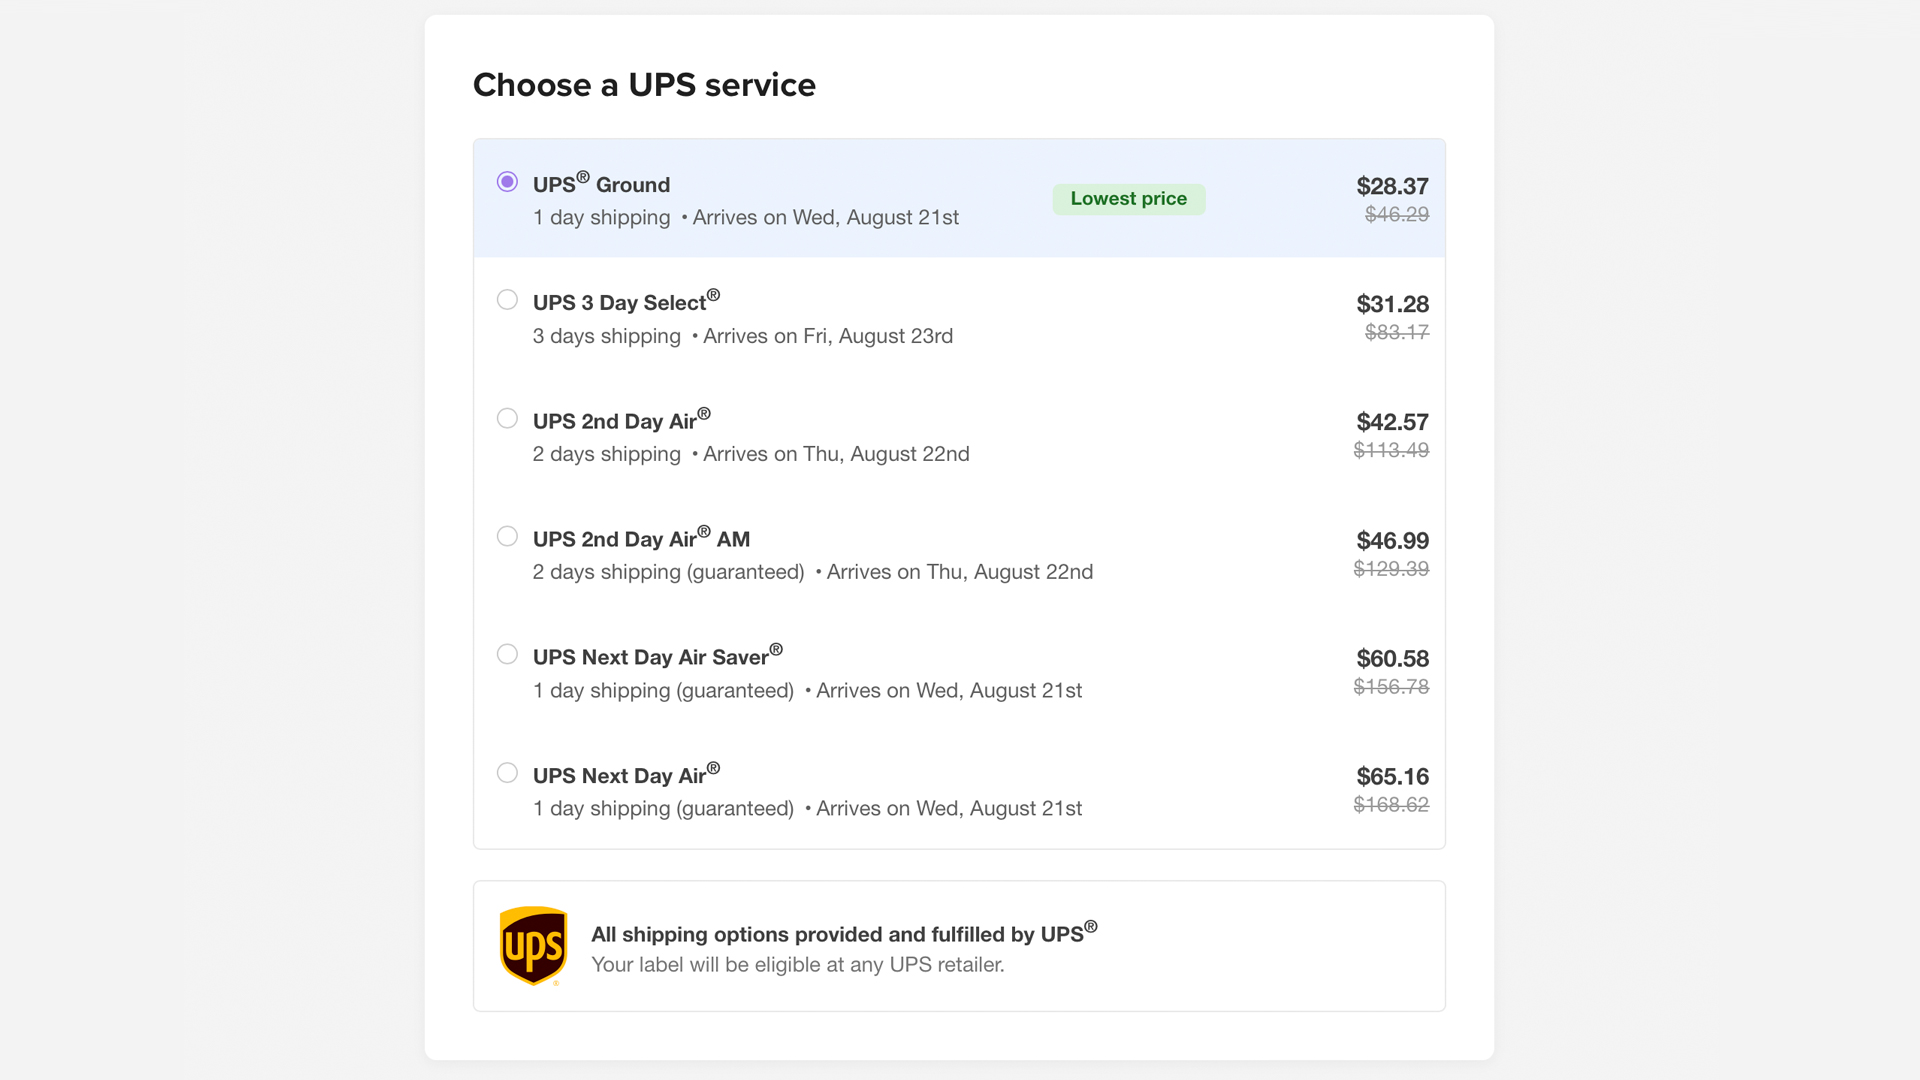
Task: Click the Choose a UPS service heading
Action: (644, 85)
